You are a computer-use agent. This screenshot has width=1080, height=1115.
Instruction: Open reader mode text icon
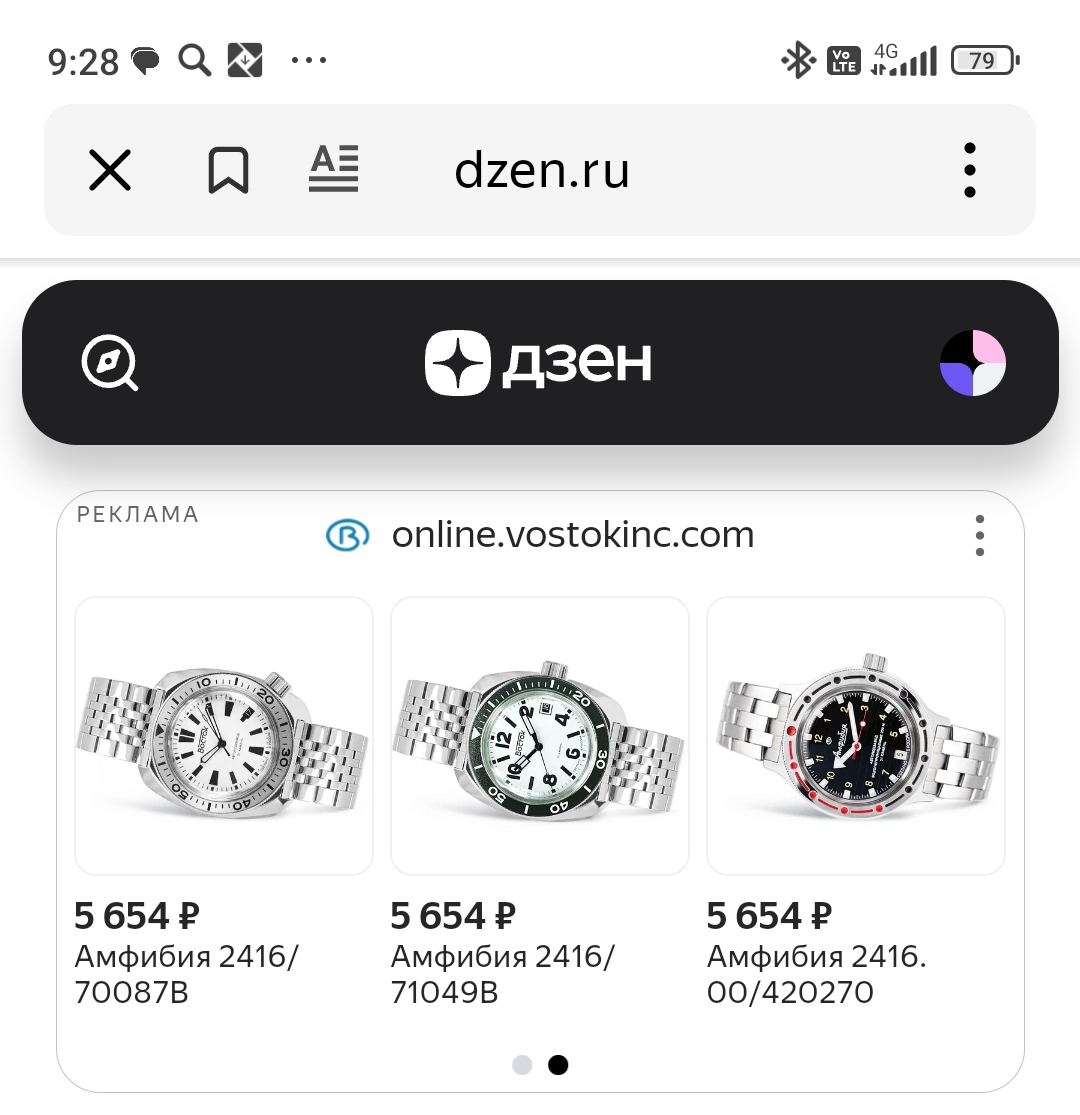point(333,169)
